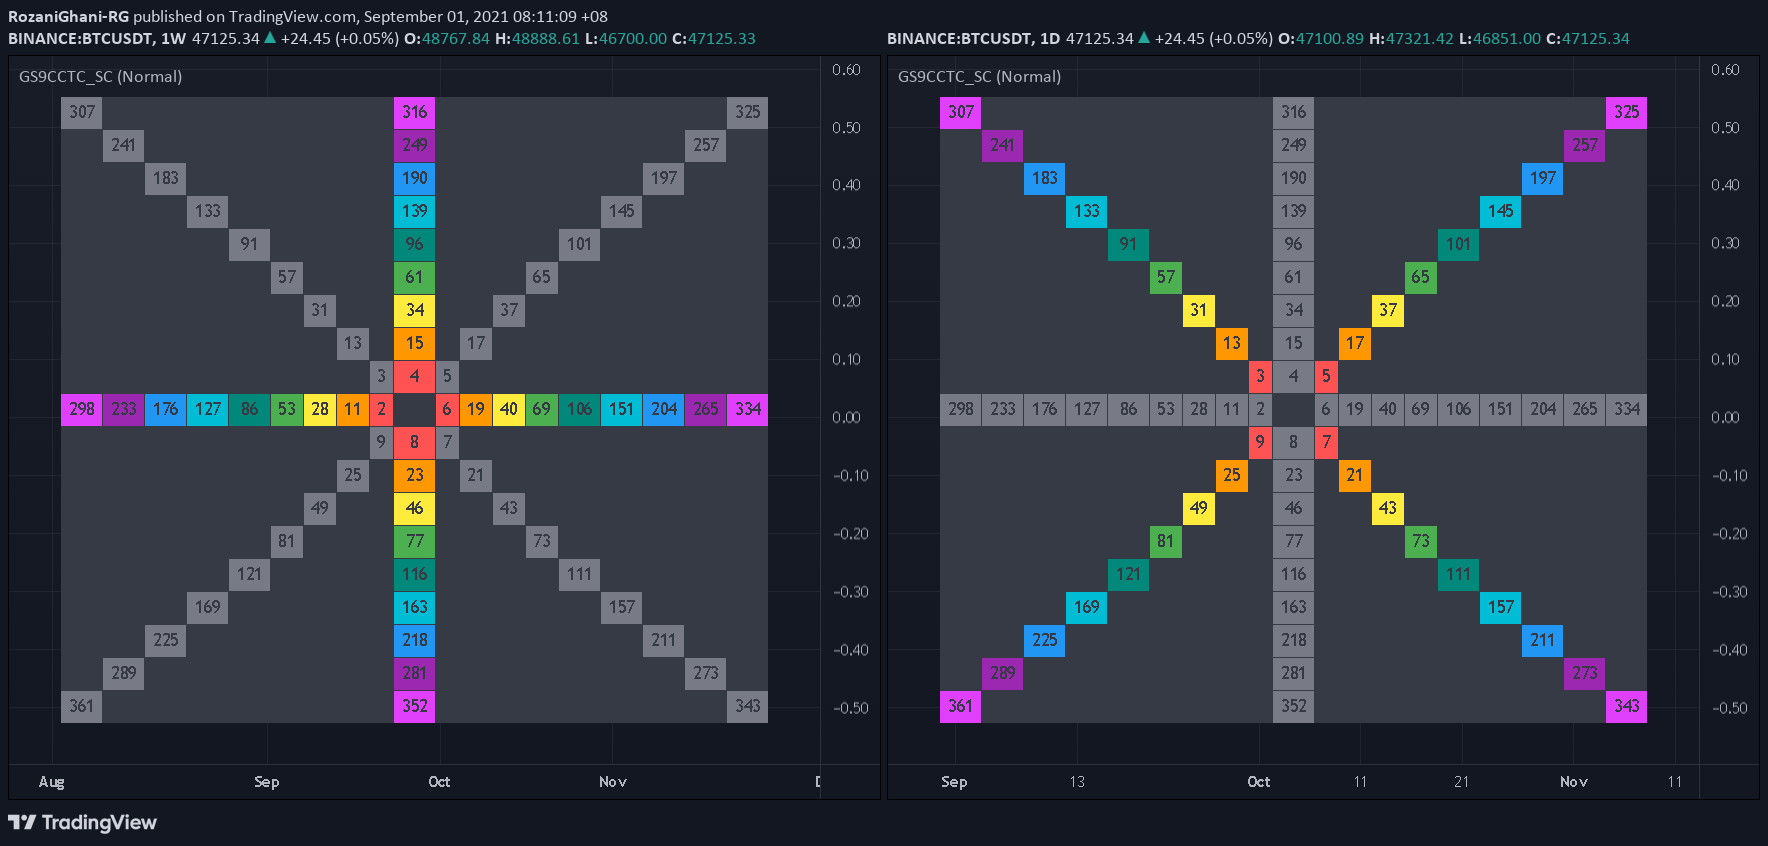Image resolution: width=1768 pixels, height=846 pixels.
Task: Click gray cell 316 in the 1D chart
Action: point(1294,112)
